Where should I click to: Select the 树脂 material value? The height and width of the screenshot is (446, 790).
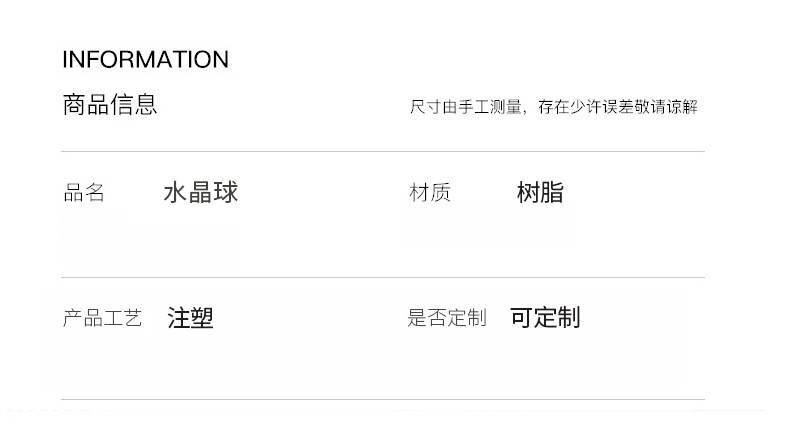(540, 192)
